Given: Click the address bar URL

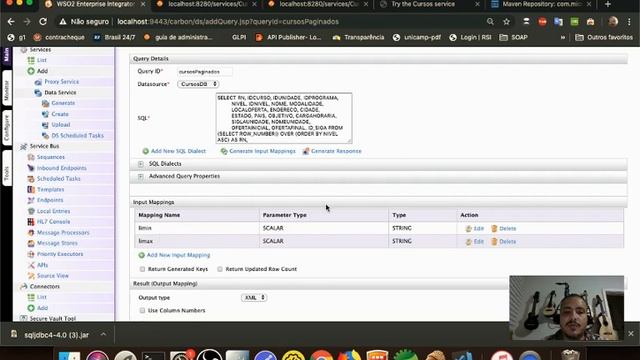Looking at the screenshot, I should pos(228,22).
